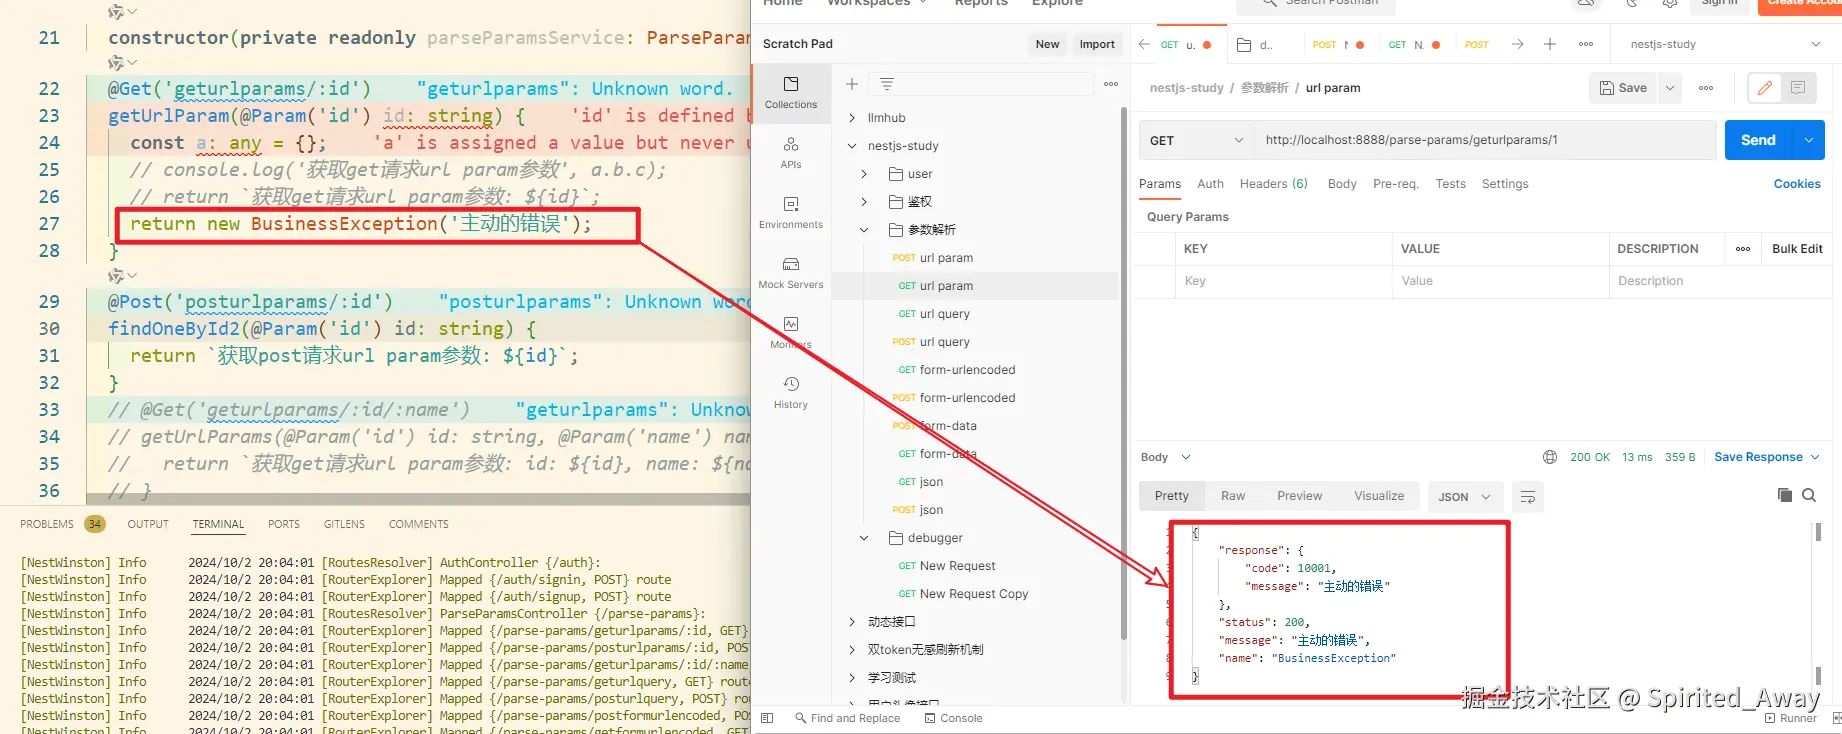Screen dimensions: 1842x734
Task: Select the POST url query request
Action: coord(931,342)
